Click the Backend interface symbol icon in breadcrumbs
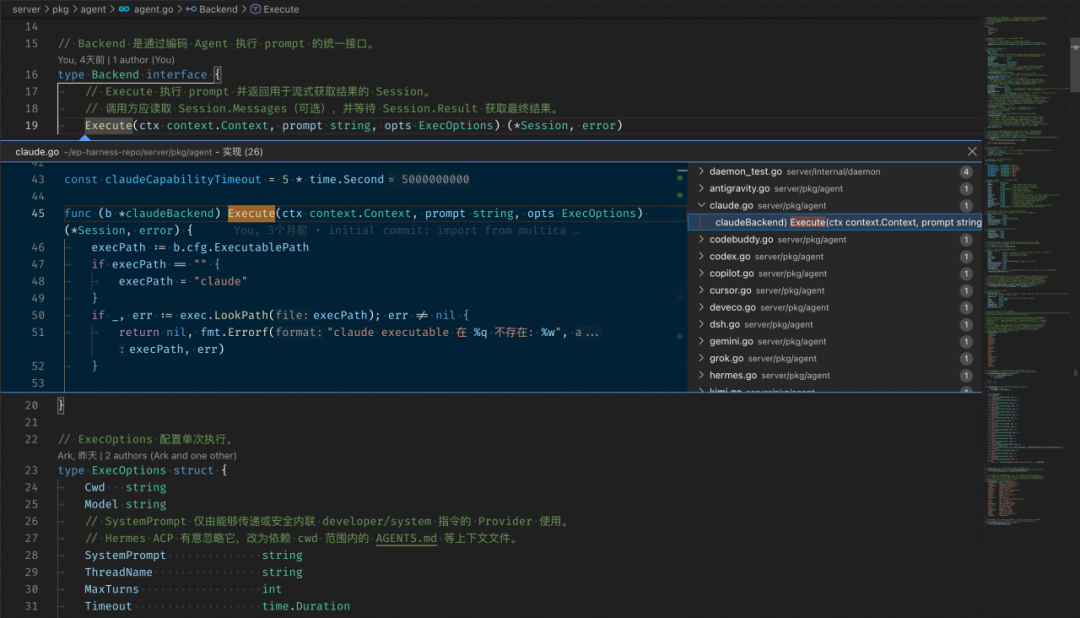Viewport: 1080px width, 618px height. point(191,9)
